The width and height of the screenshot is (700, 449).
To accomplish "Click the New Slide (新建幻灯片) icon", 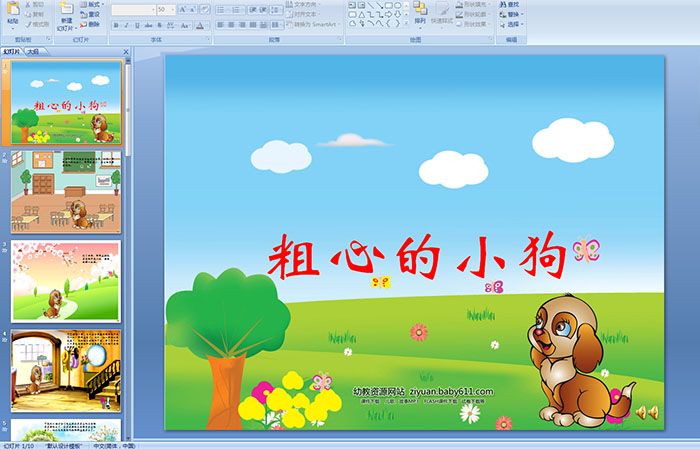I will click(x=67, y=8).
